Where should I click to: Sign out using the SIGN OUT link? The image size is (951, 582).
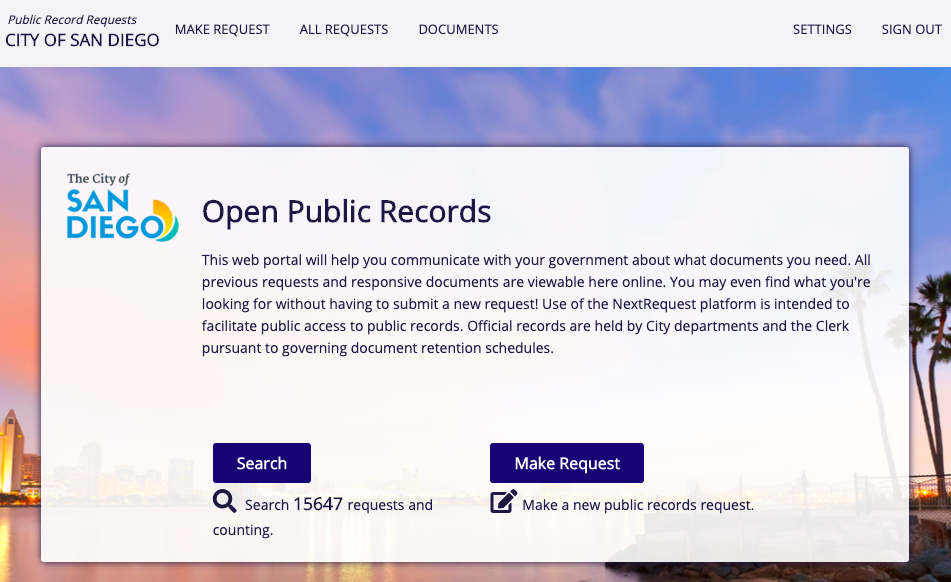tap(911, 29)
